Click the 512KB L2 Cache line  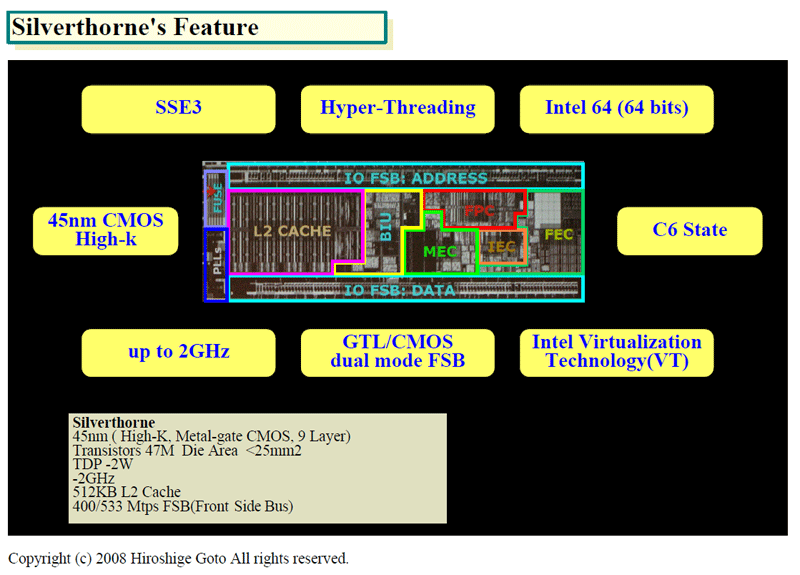click(x=127, y=492)
